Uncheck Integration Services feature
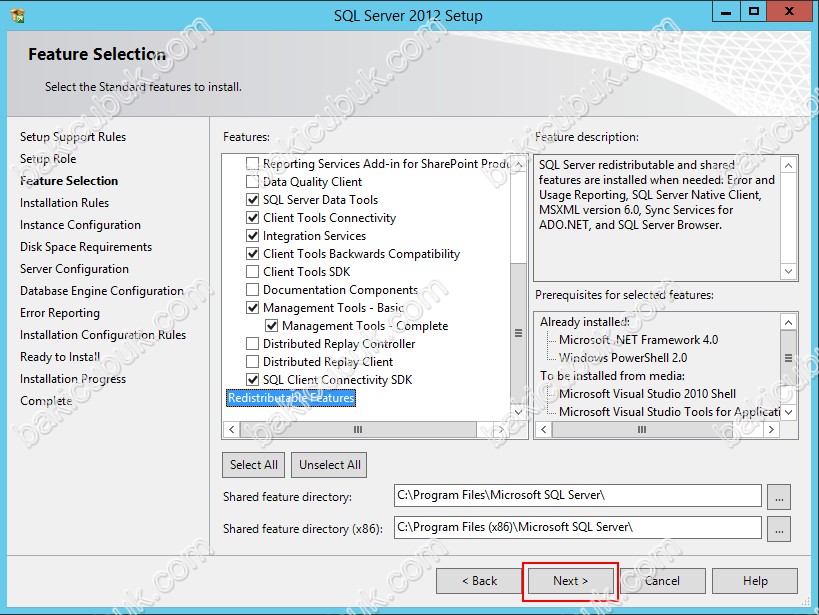The width and height of the screenshot is (819, 615). coord(252,236)
